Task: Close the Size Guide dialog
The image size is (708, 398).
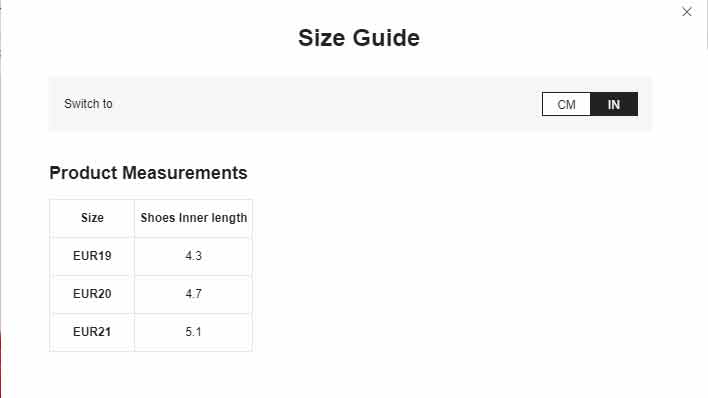Action: (686, 12)
